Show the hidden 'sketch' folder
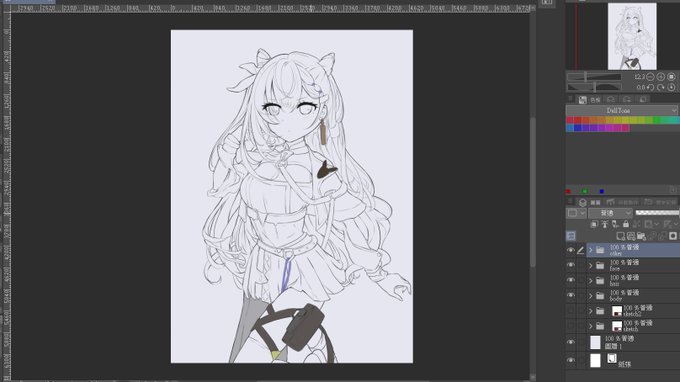The image size is (680, 382). click(x=571, y=326)
